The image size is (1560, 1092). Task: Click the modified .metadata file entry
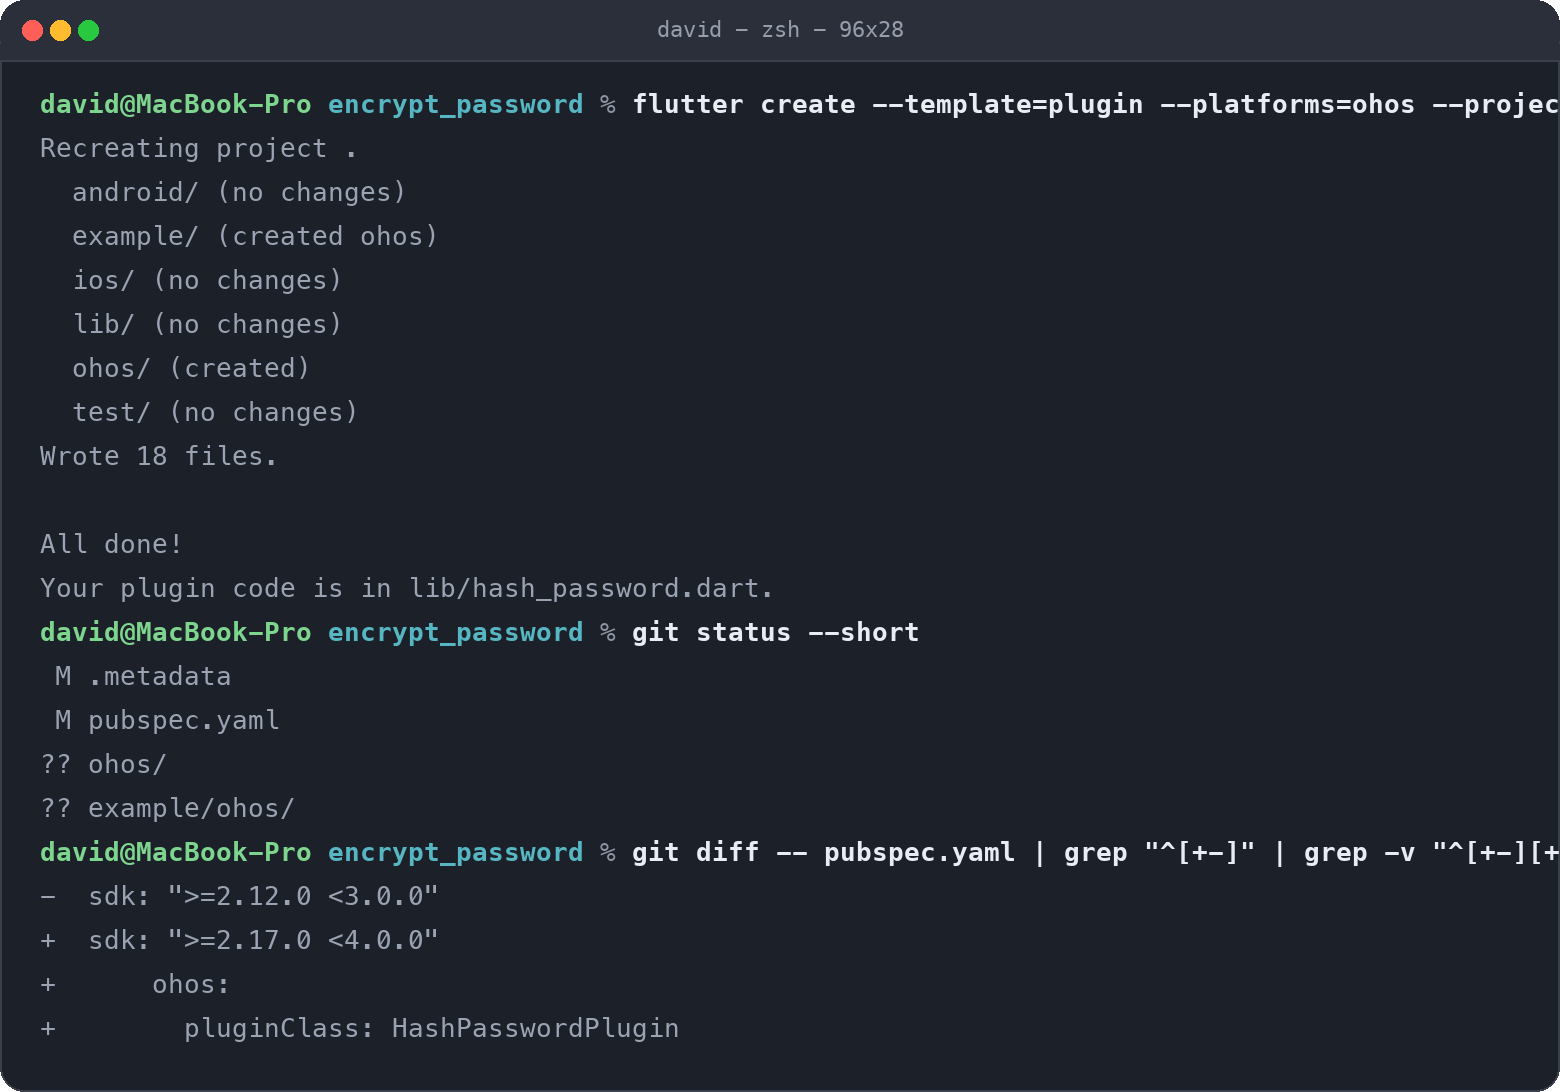point(143,676)
